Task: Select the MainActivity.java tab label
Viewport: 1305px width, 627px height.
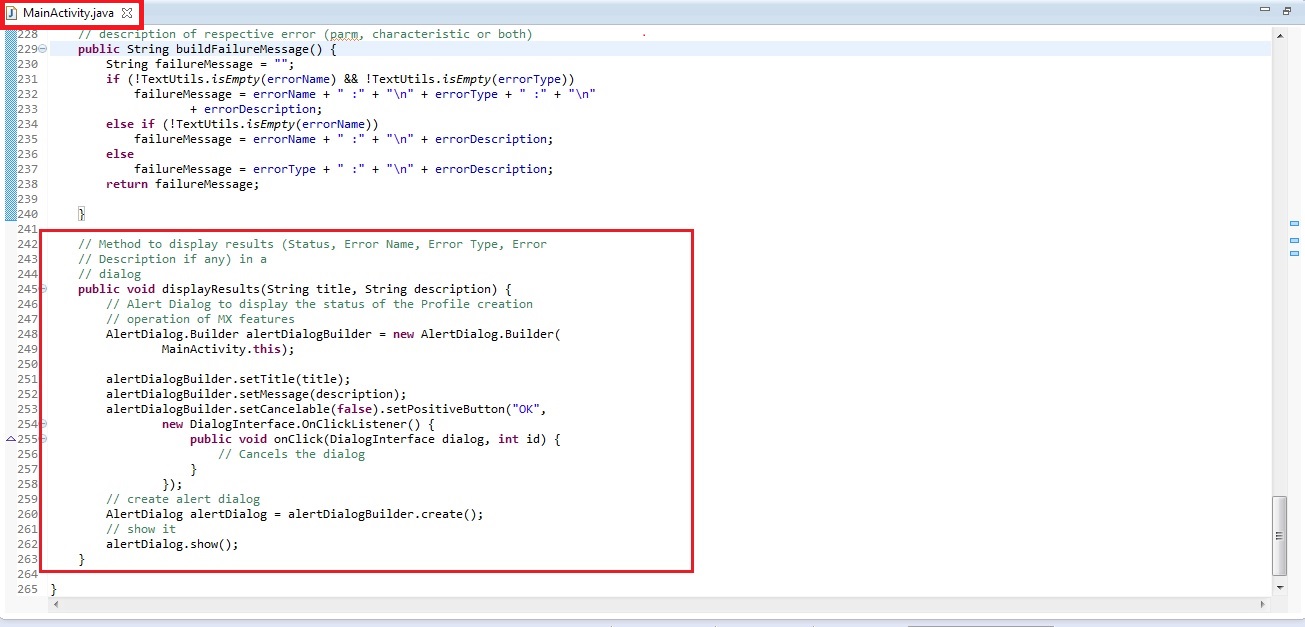Action: click(68, 12)
